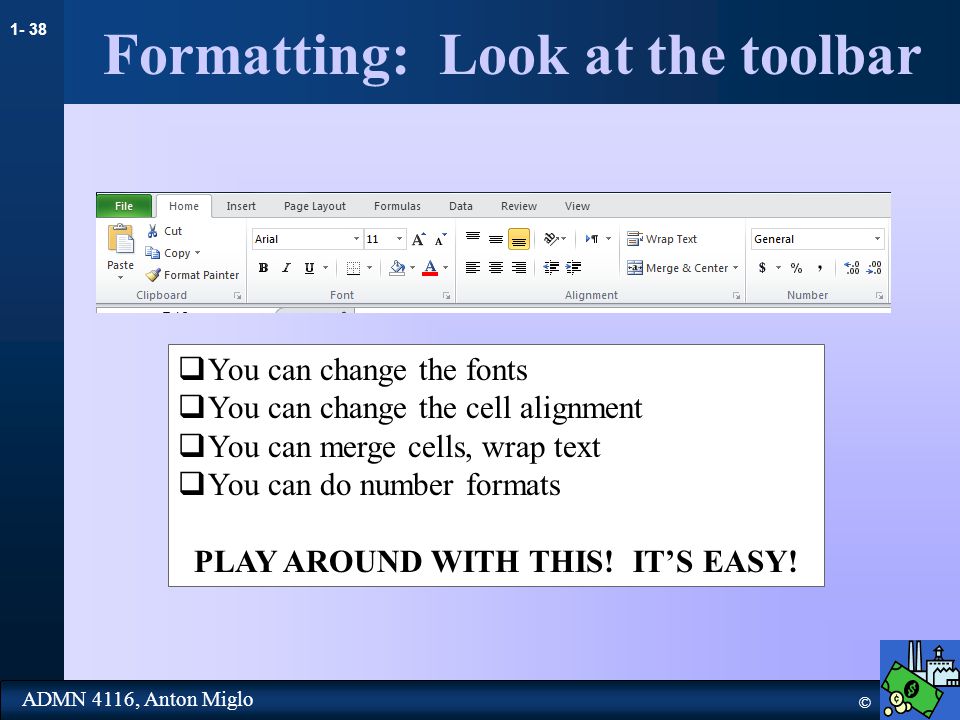Screen dimensions: 960x720
Task: Open the Arial font name dropdown
Action: [x=356, y=239]
